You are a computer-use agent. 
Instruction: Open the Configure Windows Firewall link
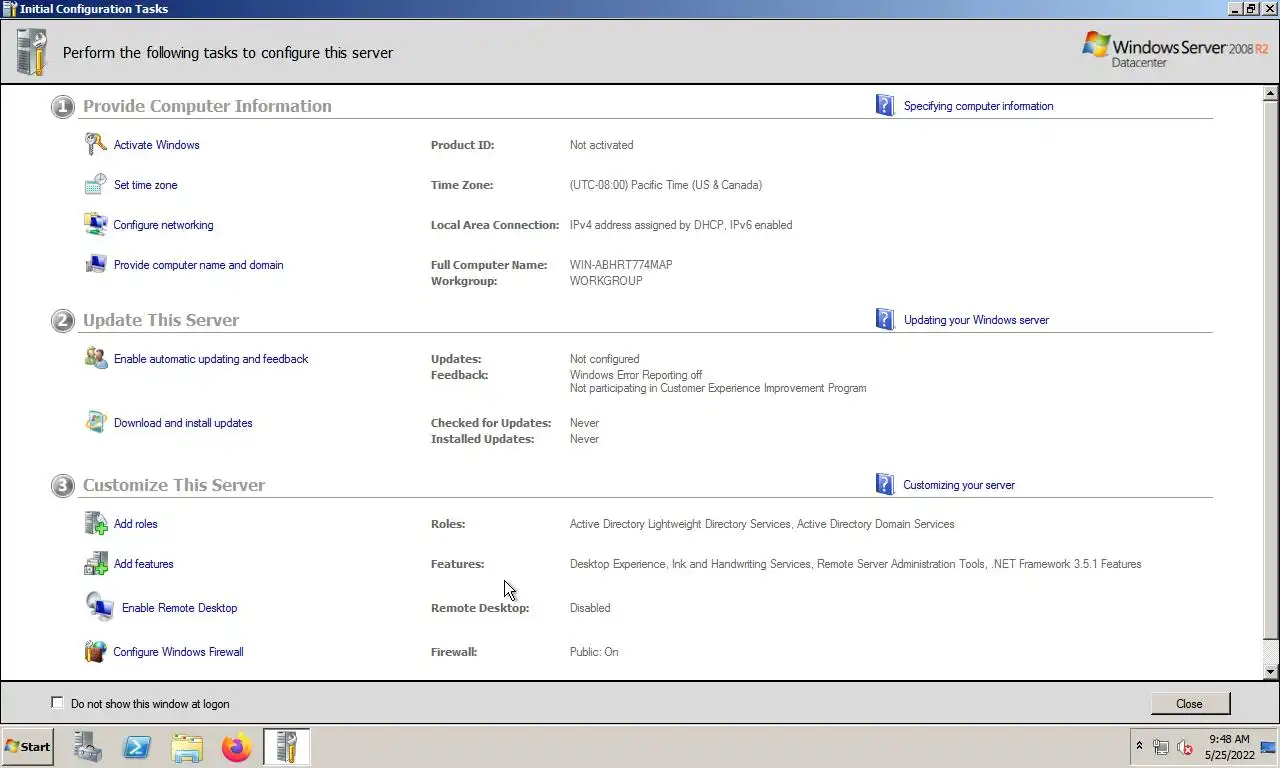click(x=178, y=652)
